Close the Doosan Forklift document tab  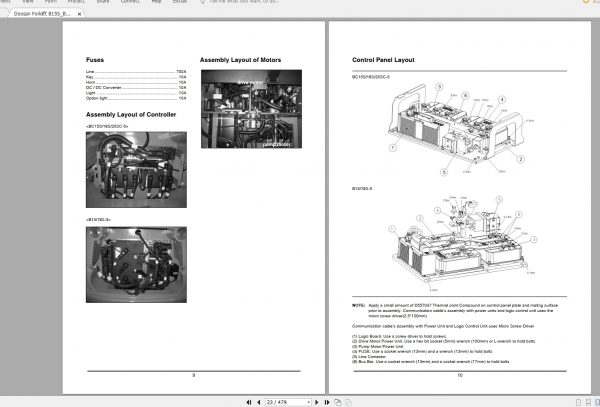point(79,14)
